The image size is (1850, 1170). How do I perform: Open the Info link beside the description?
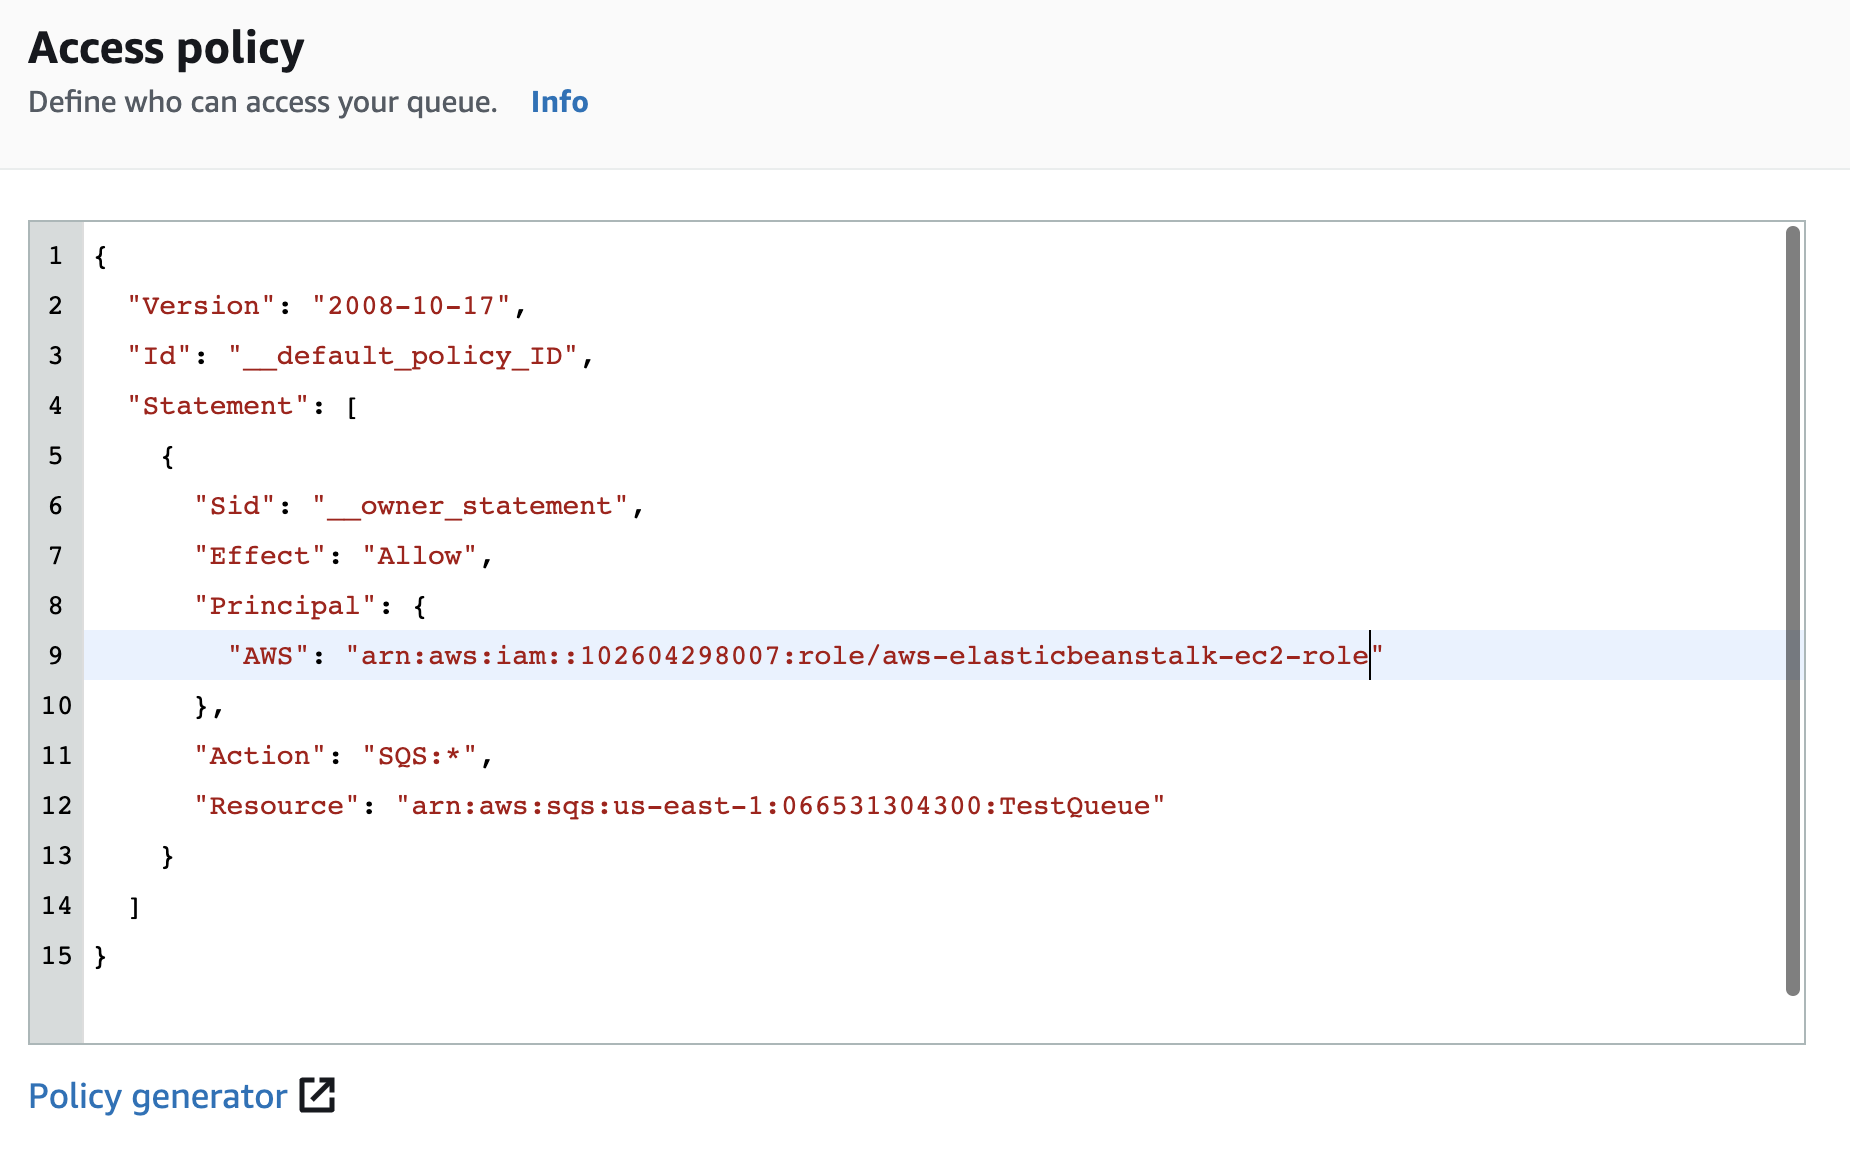pos(559,102)
